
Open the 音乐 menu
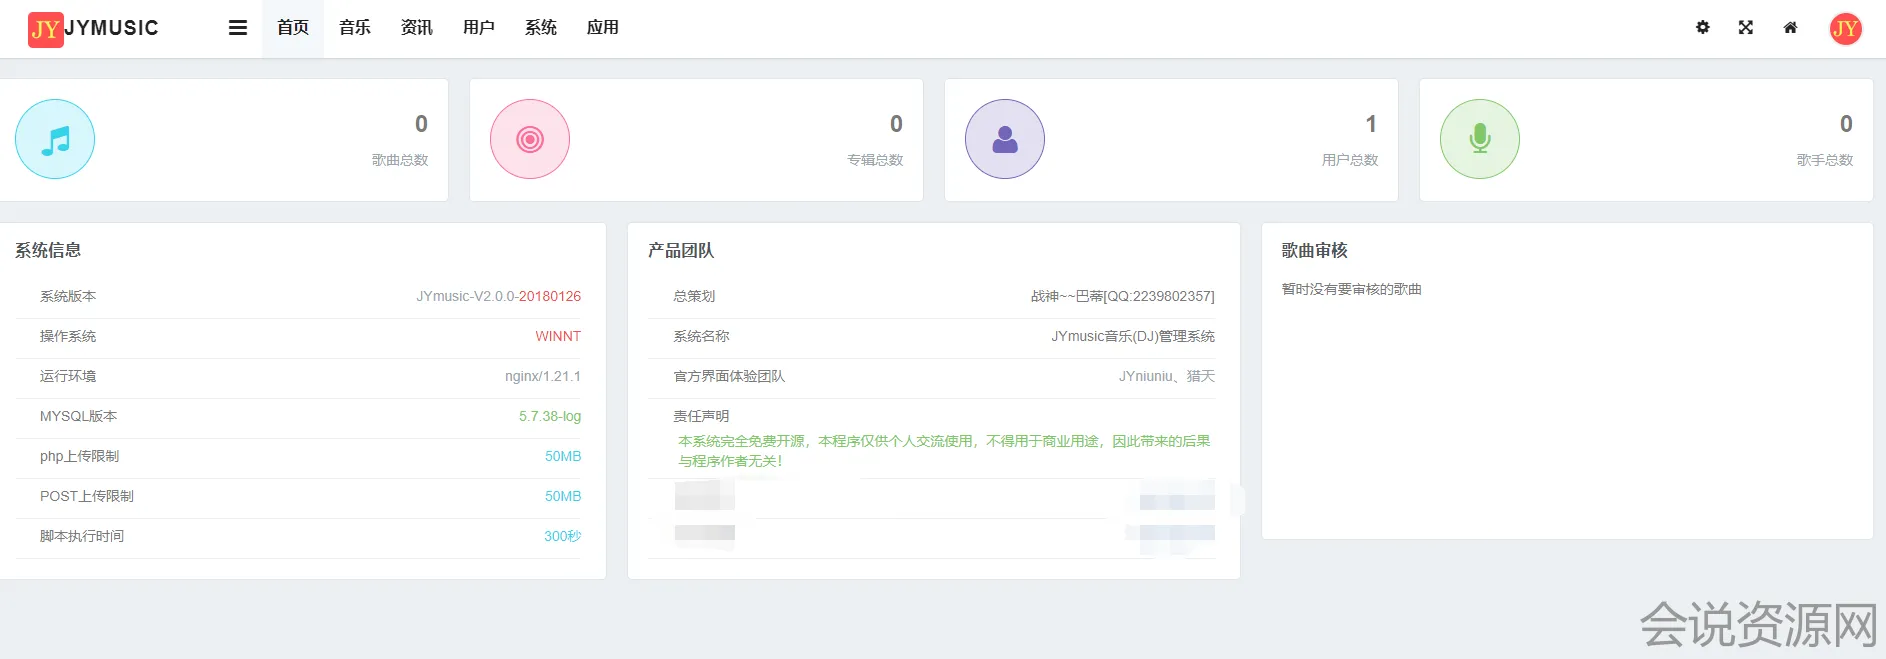click(355, 28)
